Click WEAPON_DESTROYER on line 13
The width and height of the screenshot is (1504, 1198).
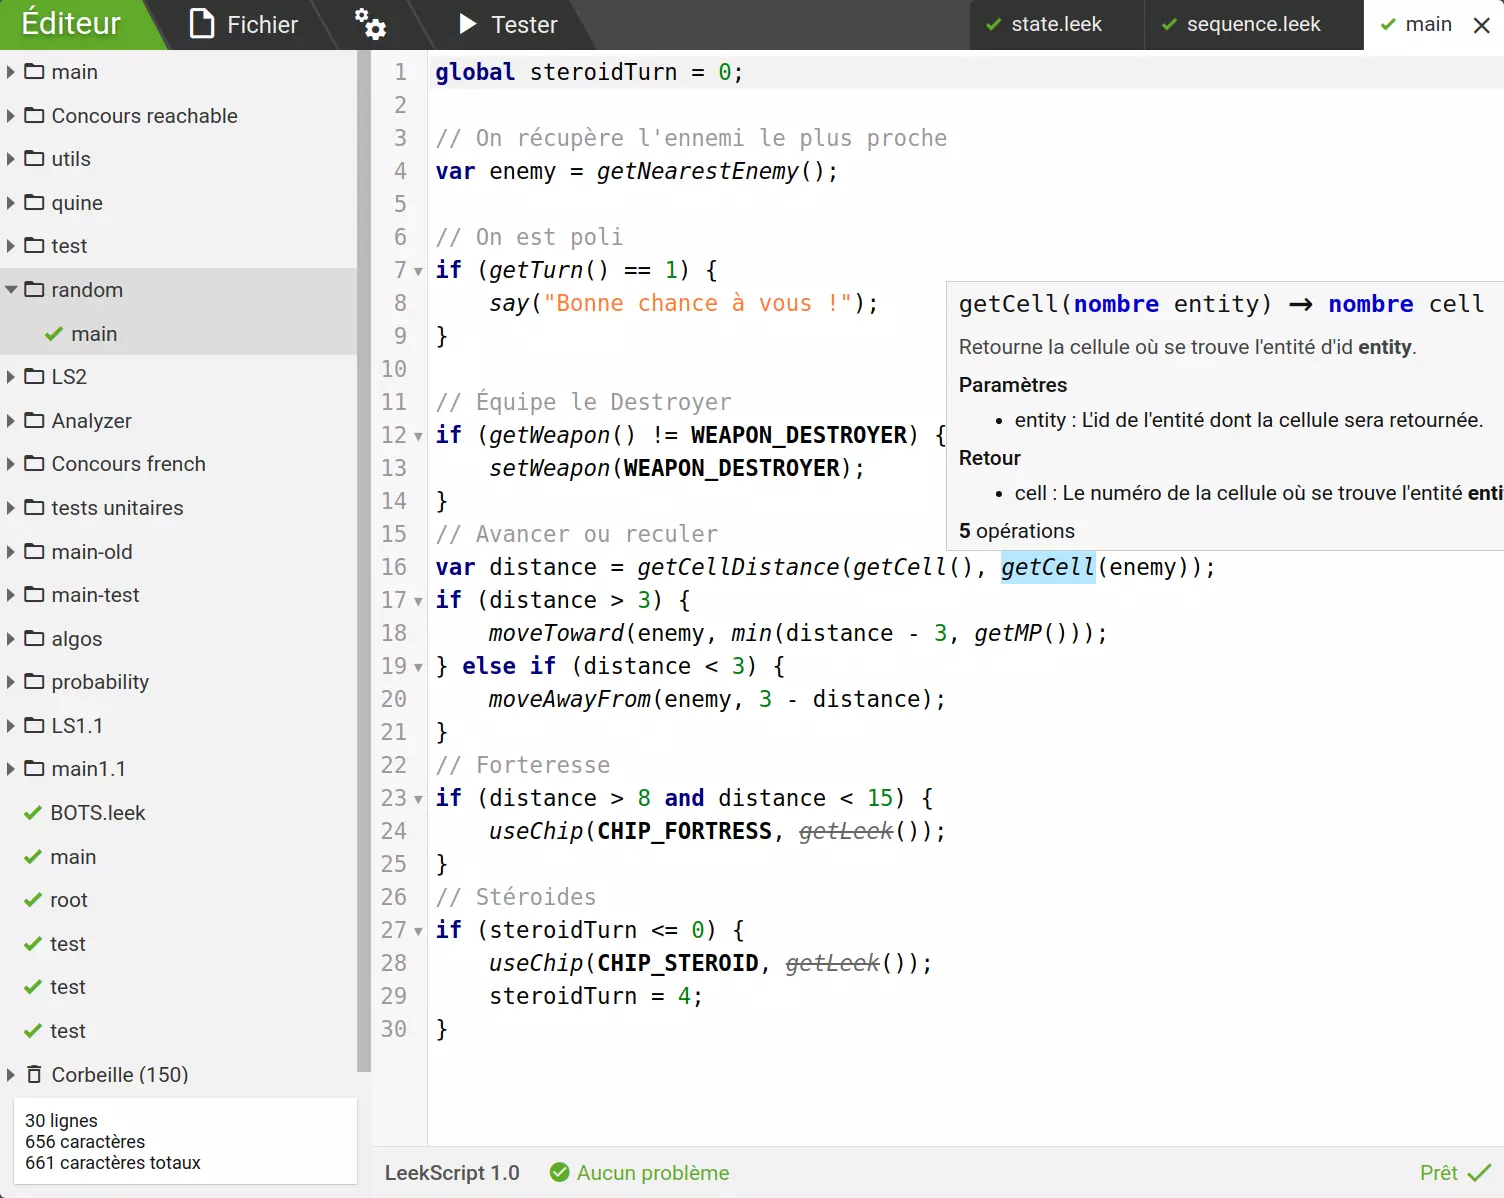point(732,468)
